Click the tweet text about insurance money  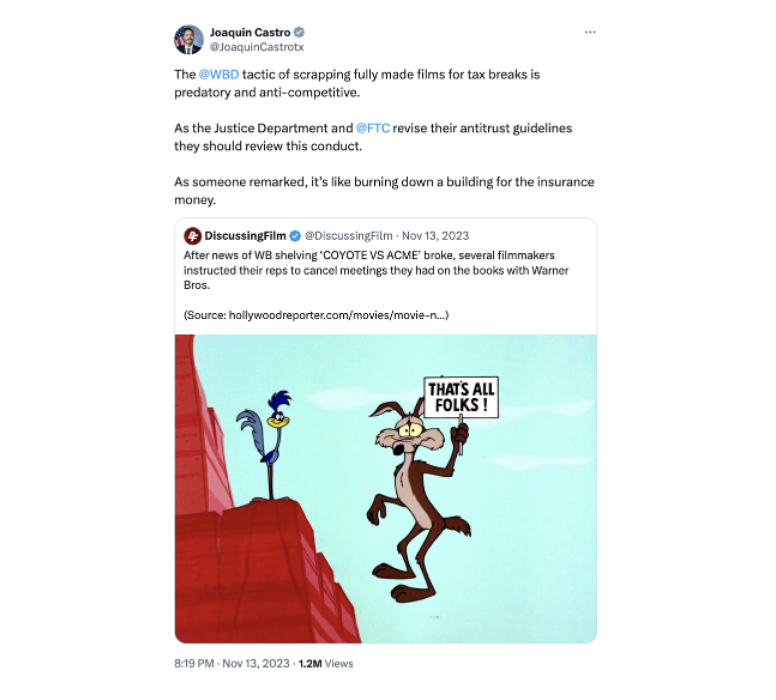(x=384, y=191)
